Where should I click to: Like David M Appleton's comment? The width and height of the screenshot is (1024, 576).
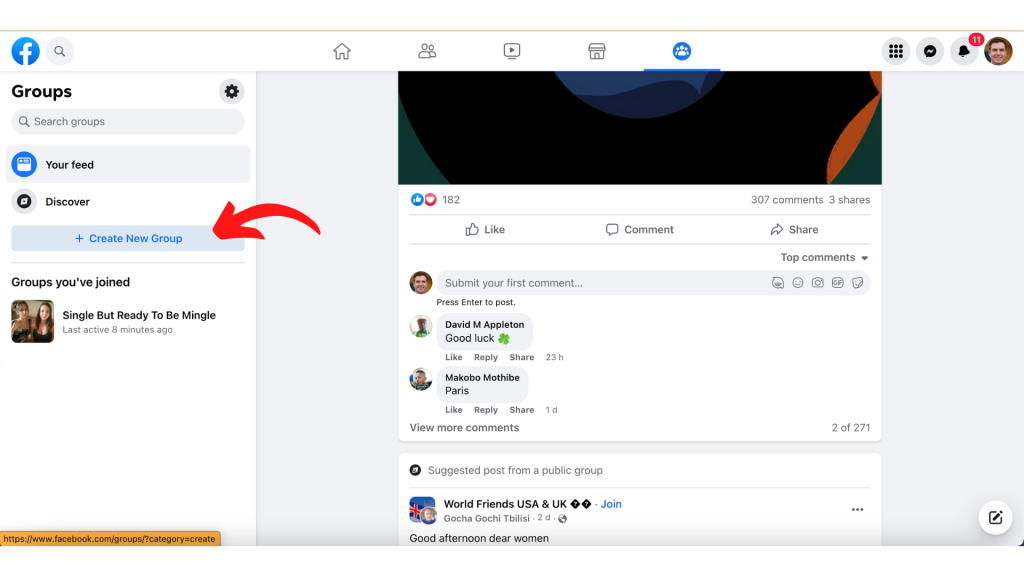pos(454,357)
